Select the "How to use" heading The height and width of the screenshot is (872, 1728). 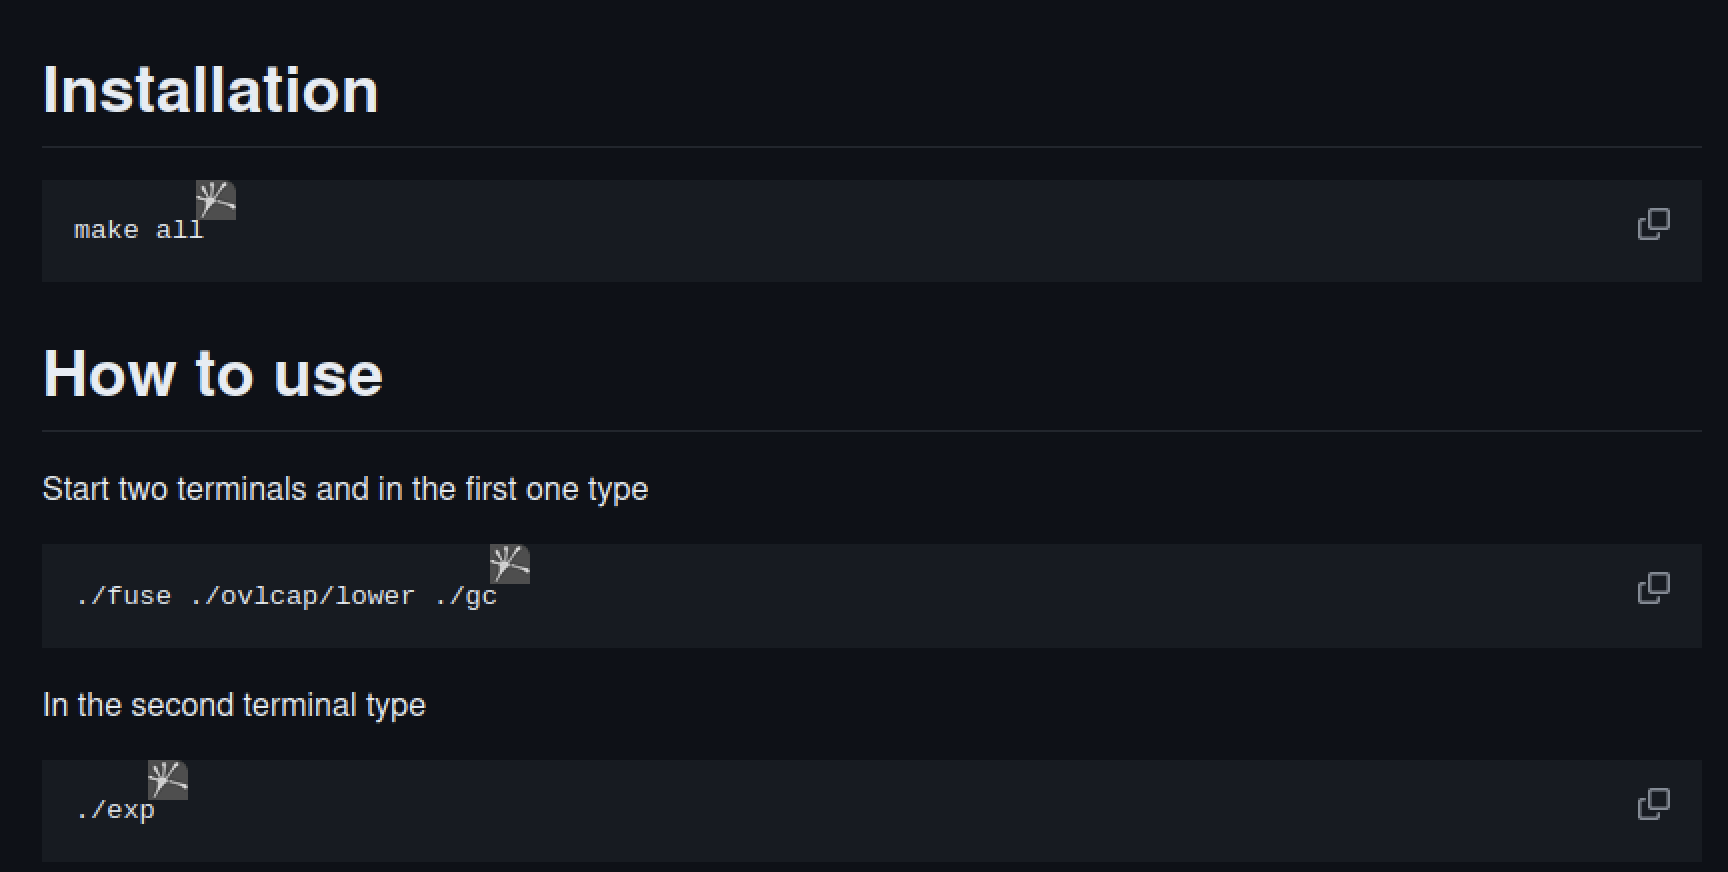213,374
